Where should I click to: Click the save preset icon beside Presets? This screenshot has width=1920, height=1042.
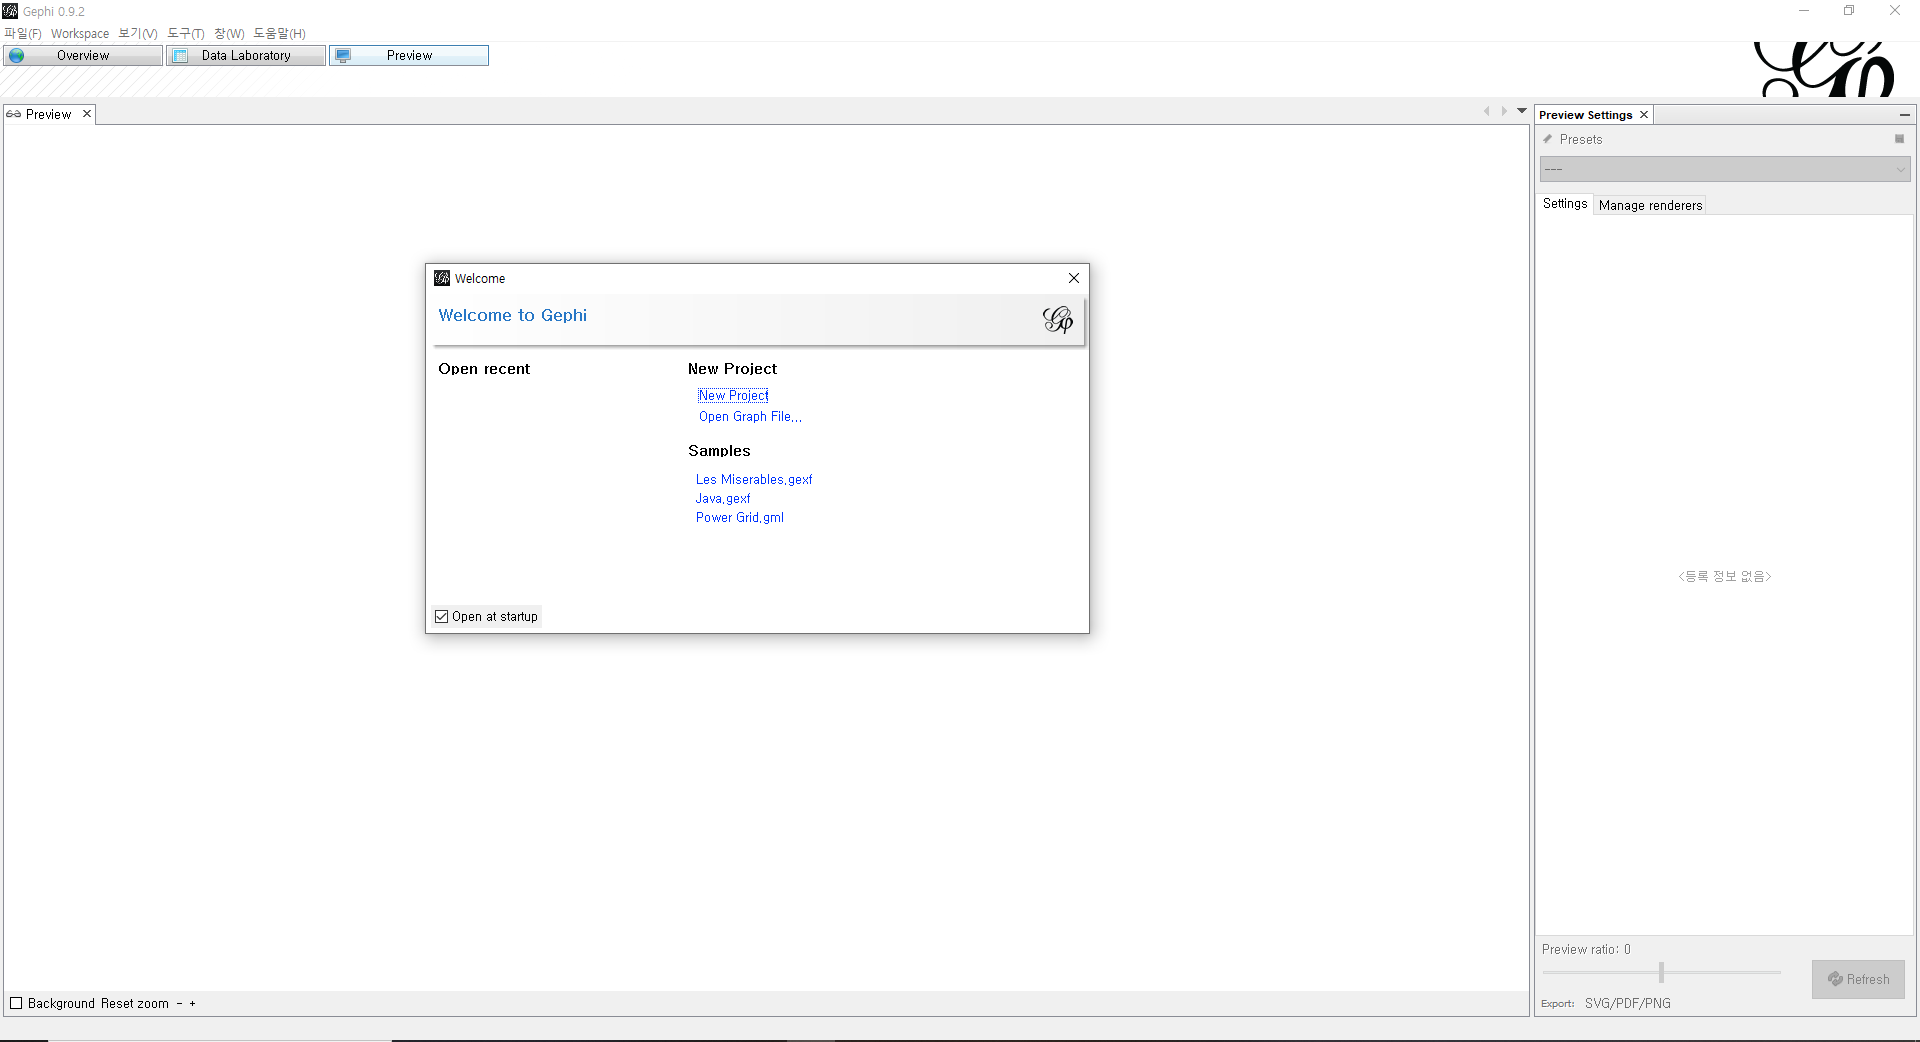tap(1899, 139)
